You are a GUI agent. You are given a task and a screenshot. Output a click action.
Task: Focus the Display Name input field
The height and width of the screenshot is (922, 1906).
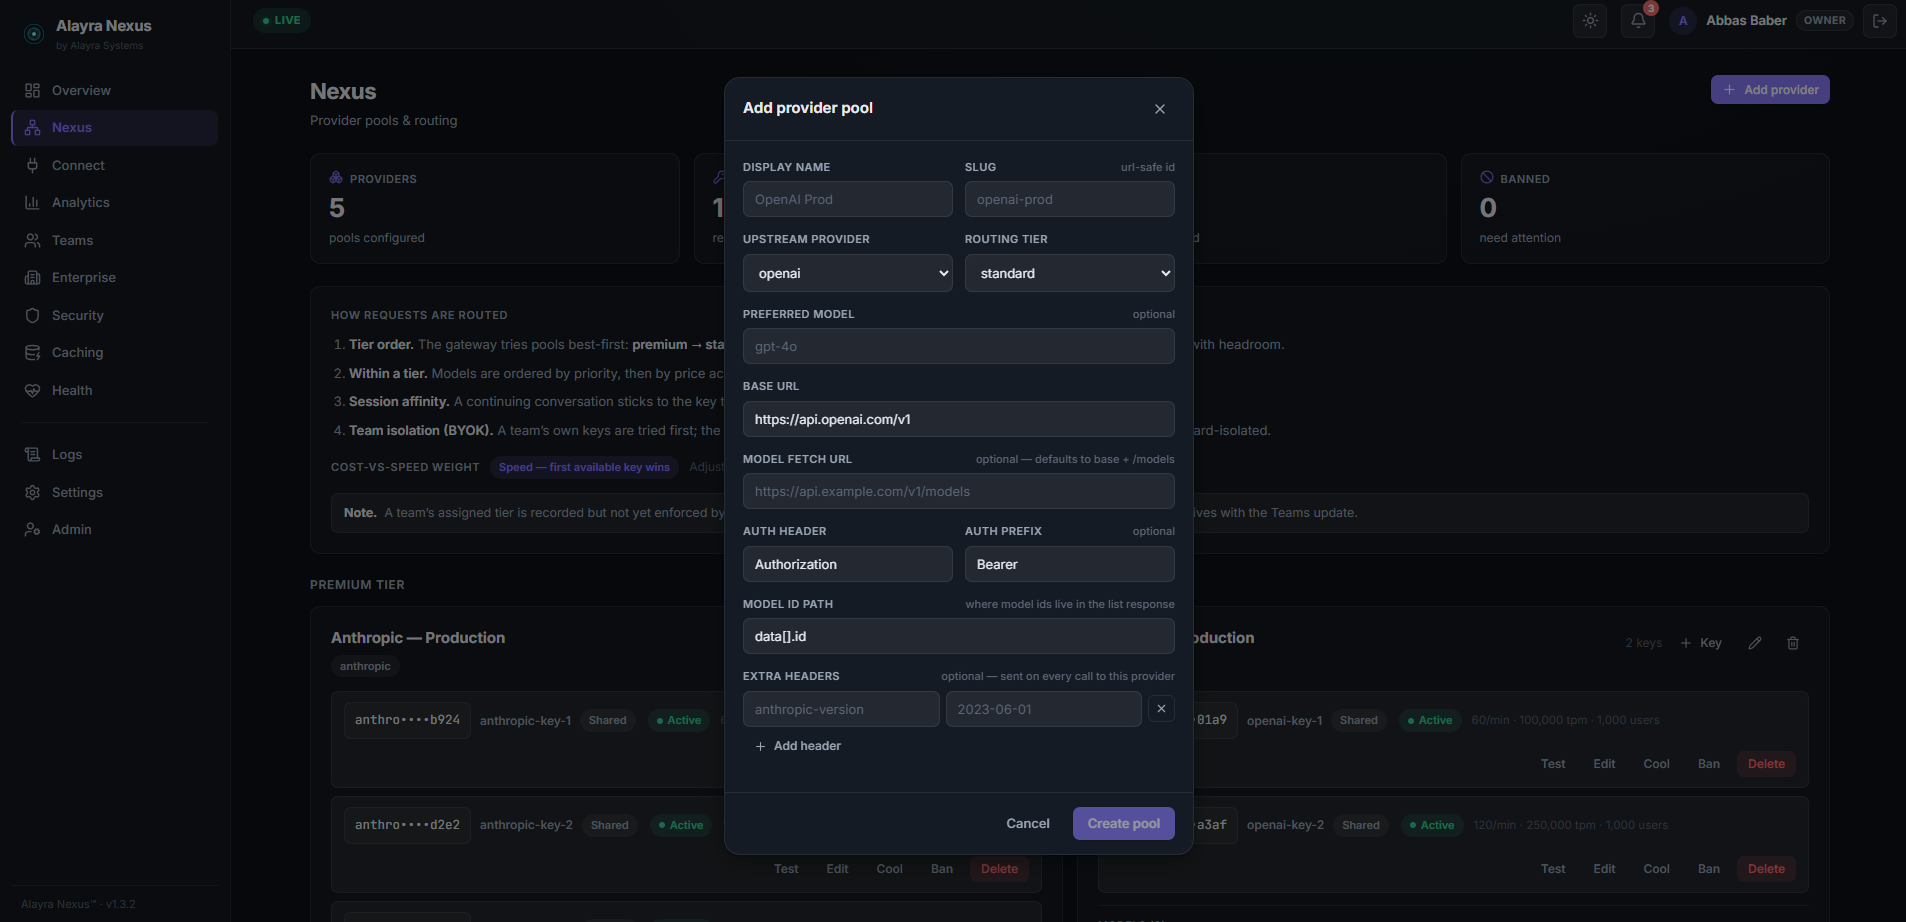pos(848,199)
